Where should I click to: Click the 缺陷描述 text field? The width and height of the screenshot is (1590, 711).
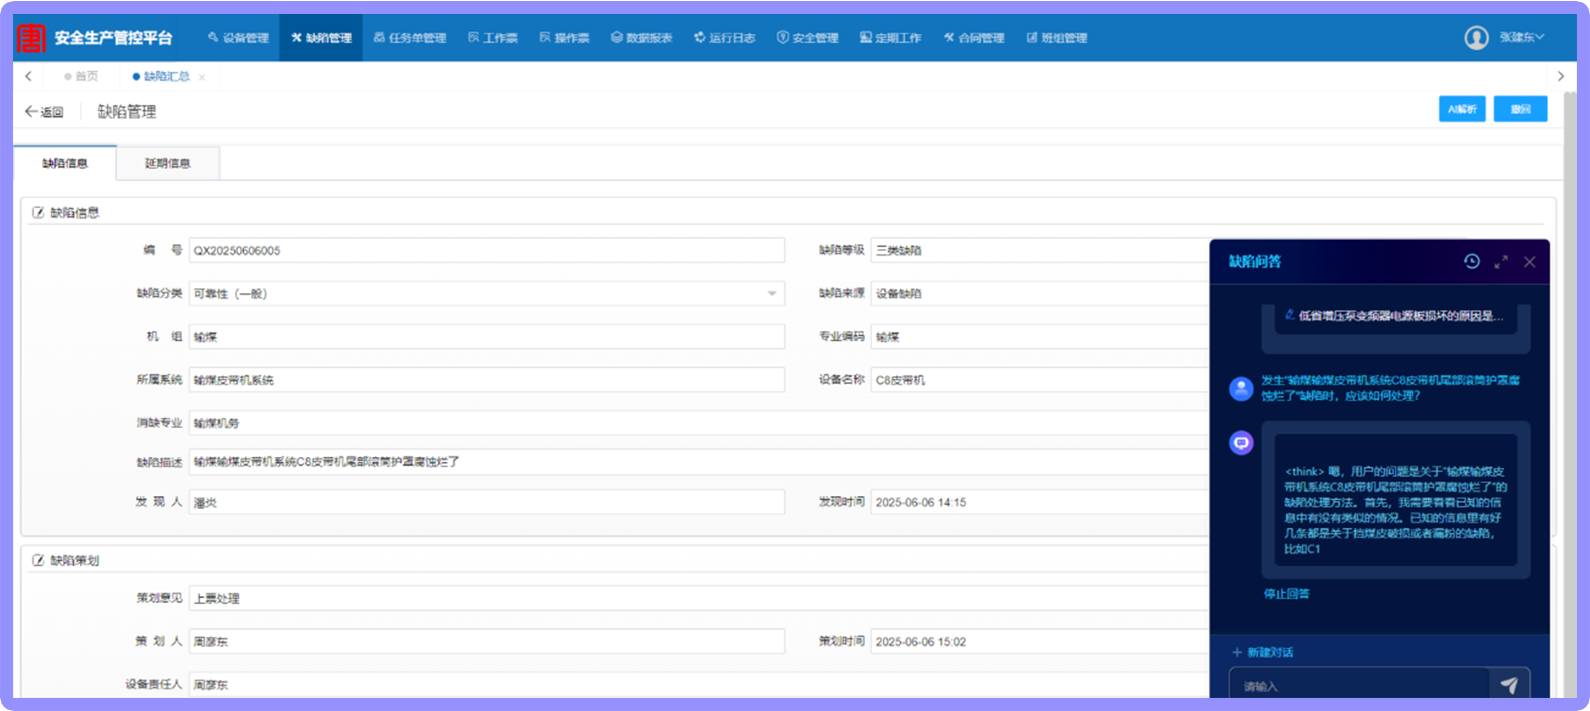pyautogui.click(x=698, y=462)
